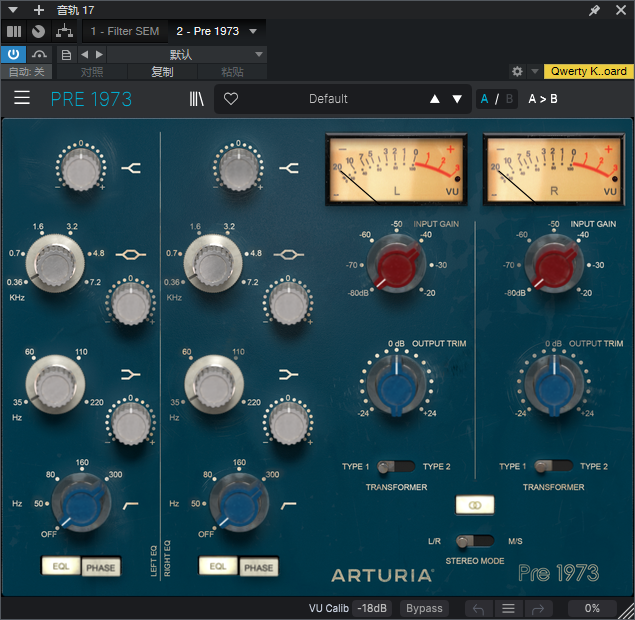This screenshot has width=635, height=620.
Task: Click the stereo link button
Action: pyautogui.click(x=475, y=505)
